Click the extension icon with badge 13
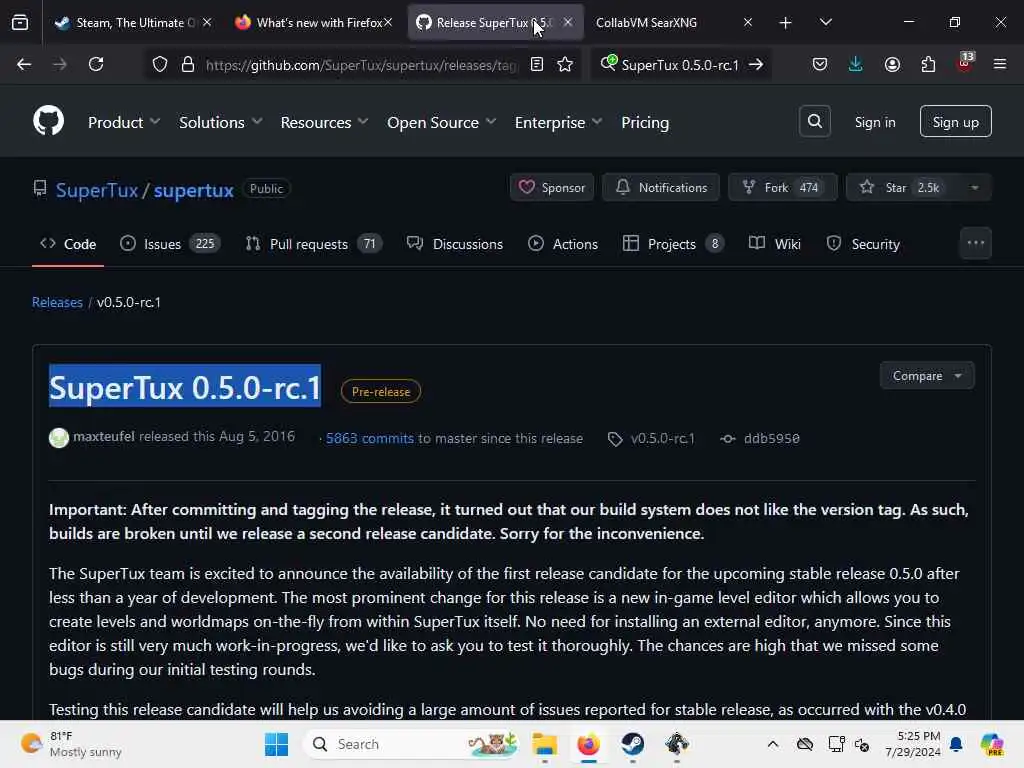Screen dimensions: 1024x768 tap(965, 63)
